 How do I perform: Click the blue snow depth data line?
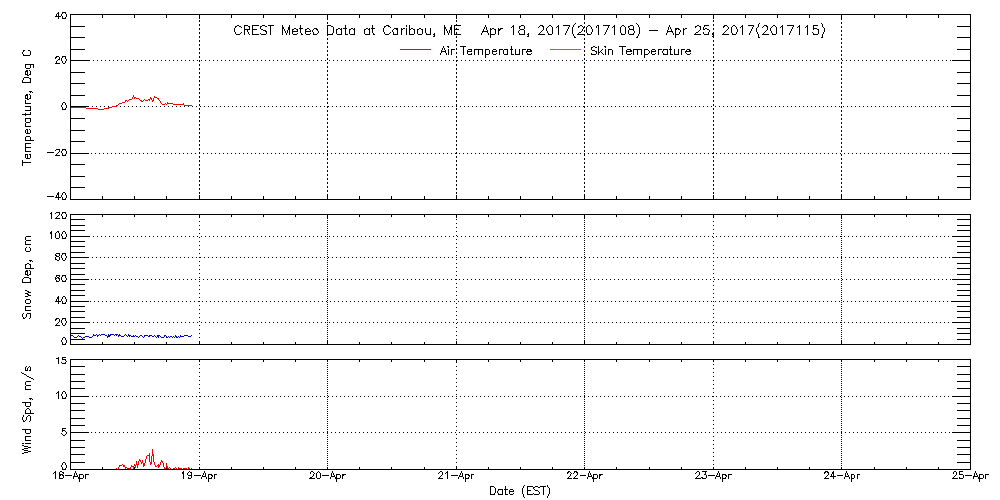tap(132, 335)
